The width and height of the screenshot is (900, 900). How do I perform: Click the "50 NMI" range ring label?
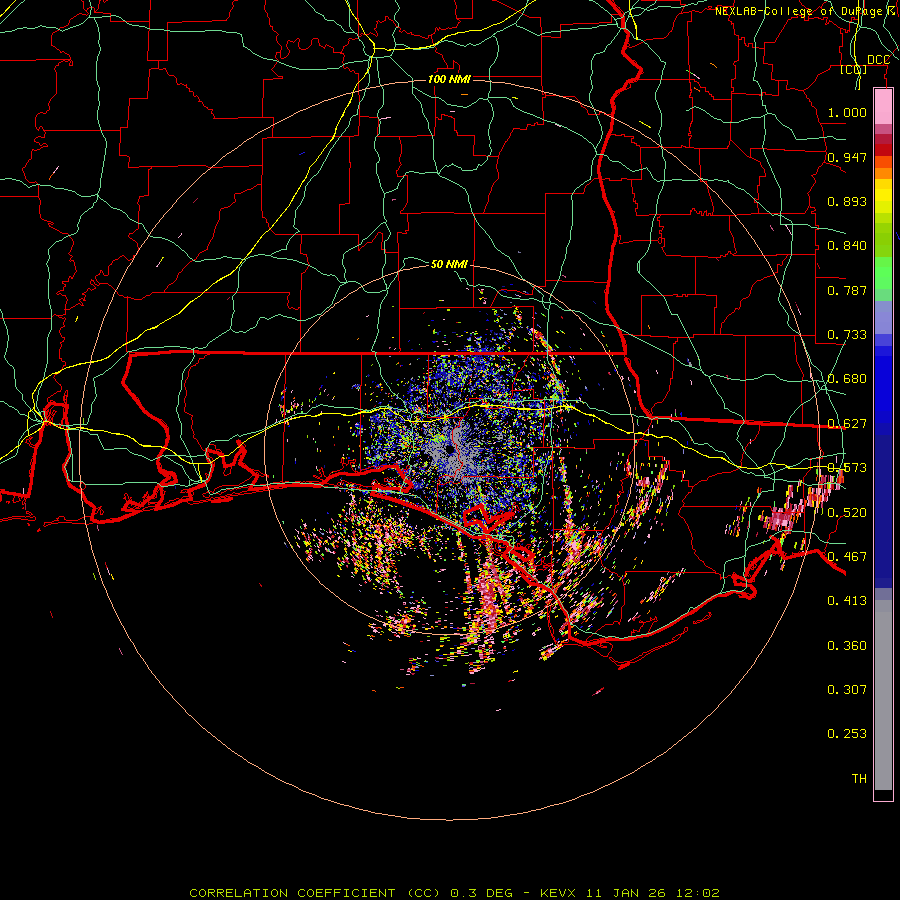[x=449, y=264]
